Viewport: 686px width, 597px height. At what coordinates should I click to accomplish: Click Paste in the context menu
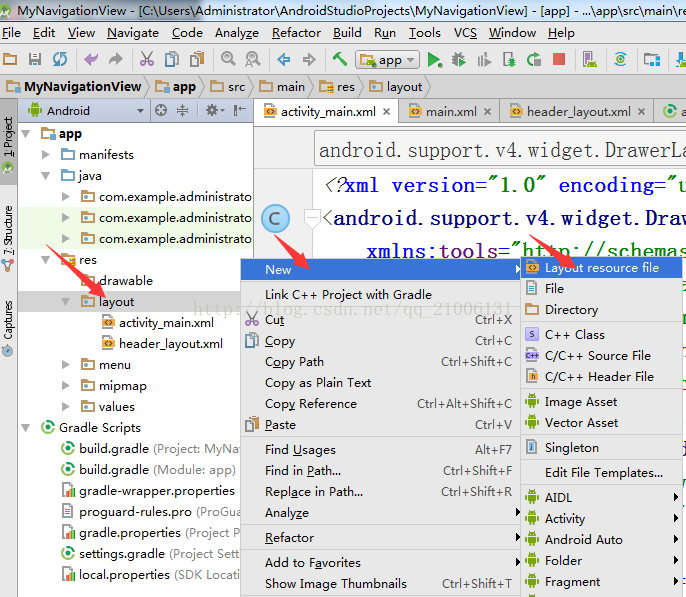click(381, 425)
